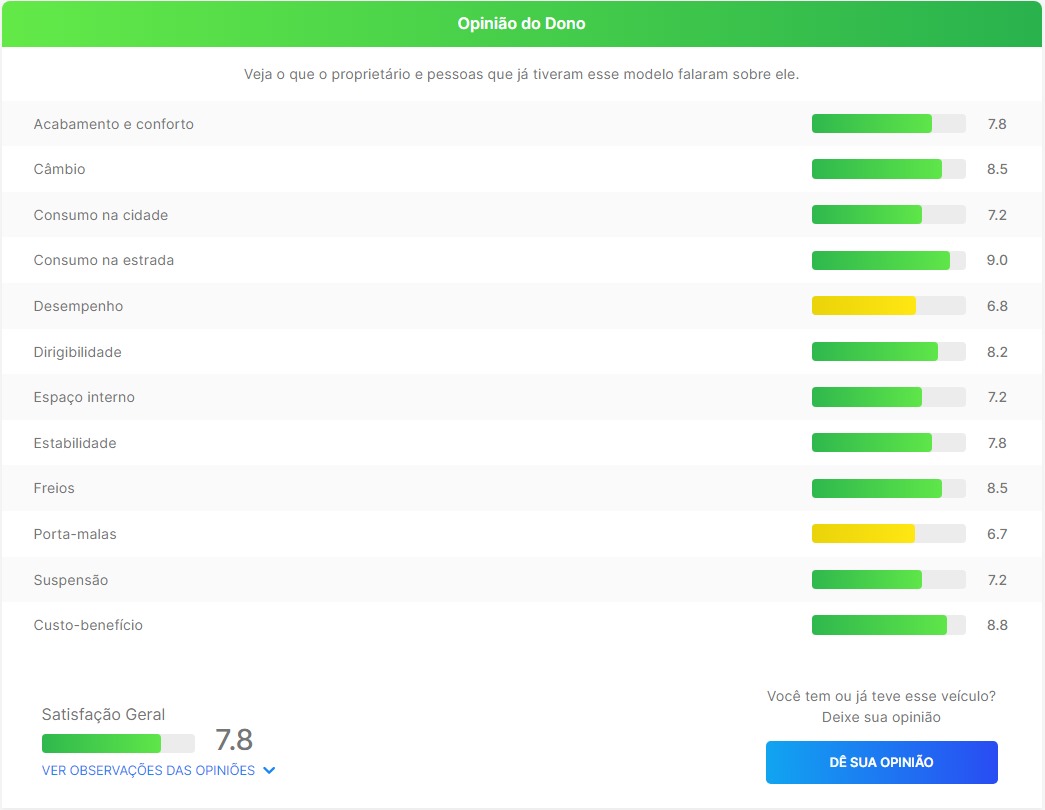Click the 7.2 score for Suspensão
The width and height of the screenshot is (1045, 810).
(997, 580)
